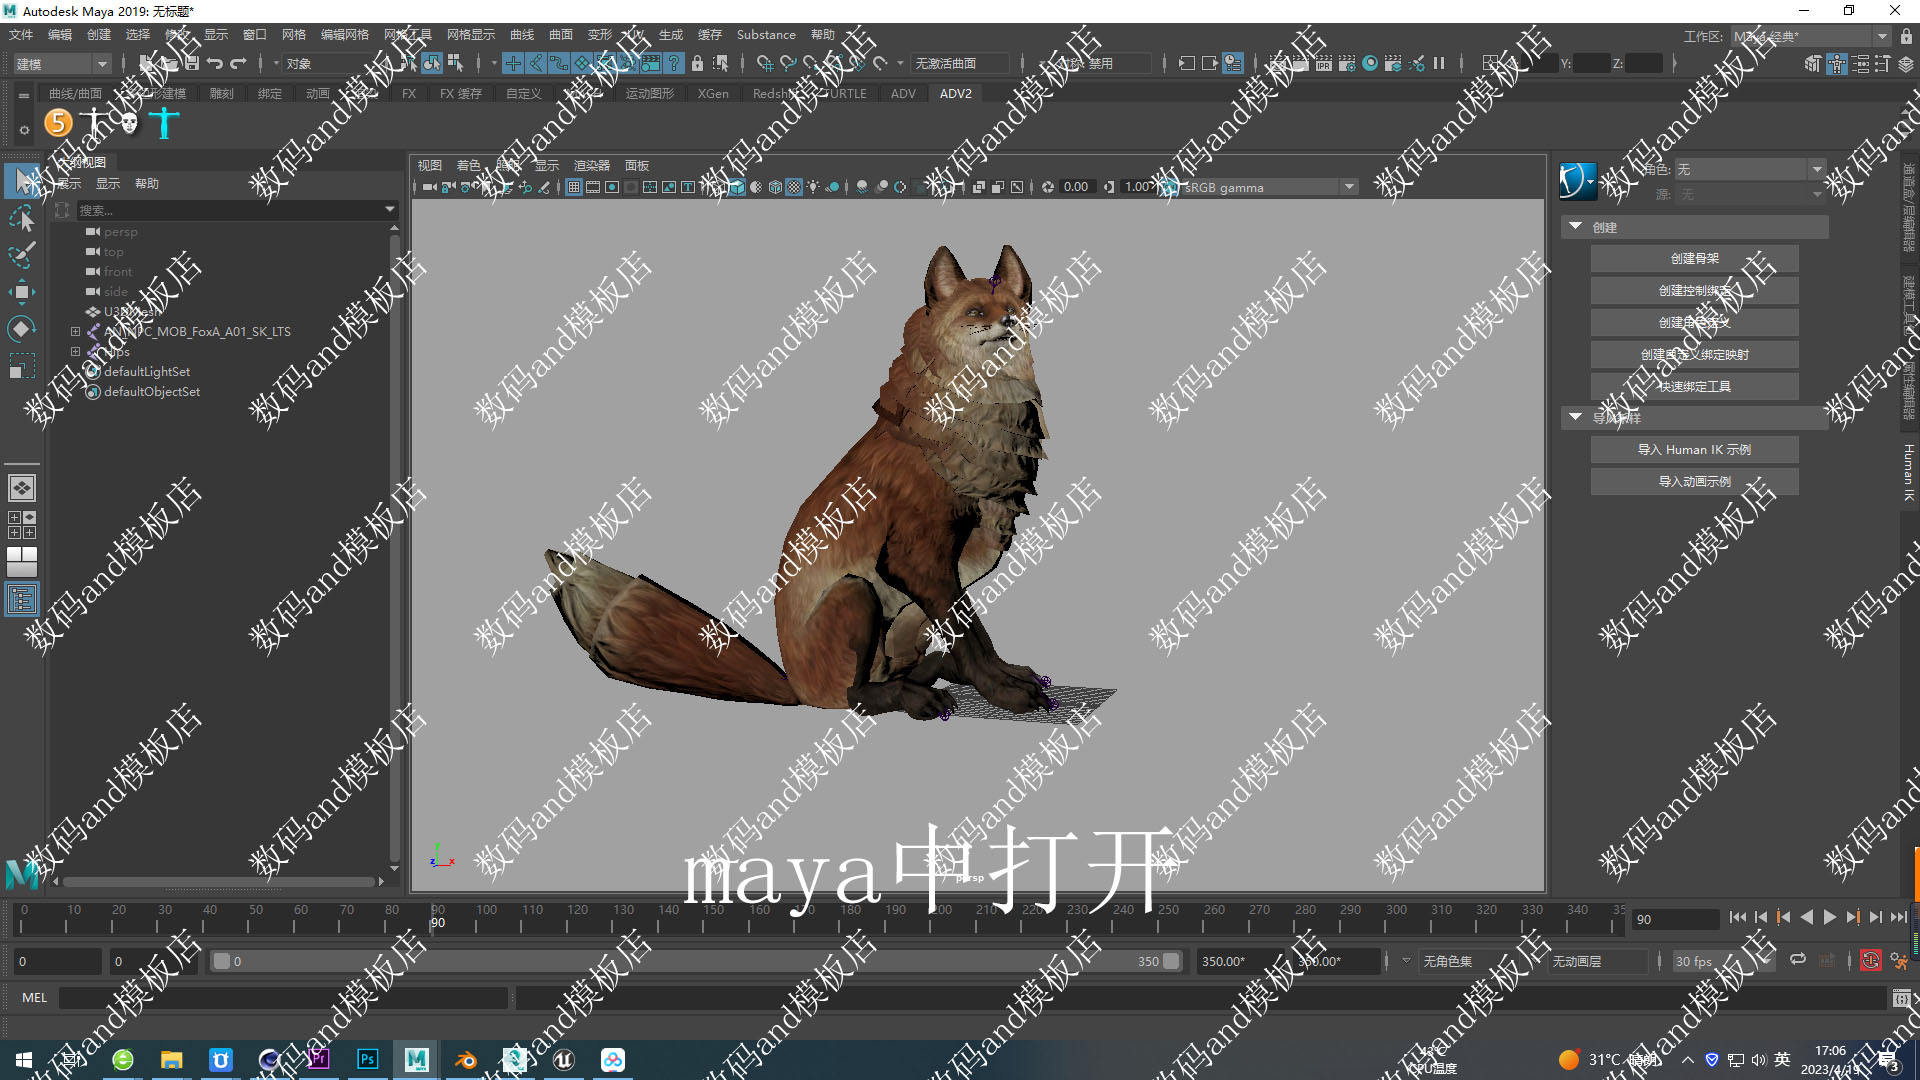Open render settings clapperboard gear icon
The width and height of the screenshot is (1920, 1080).
click(x=1347, y=63)
